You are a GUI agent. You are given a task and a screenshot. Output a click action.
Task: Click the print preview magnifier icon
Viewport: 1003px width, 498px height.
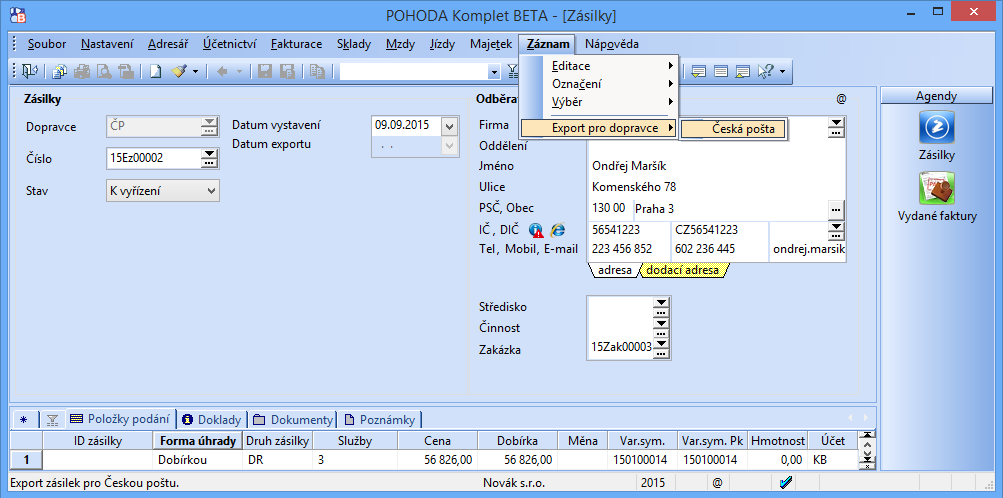click(104, 72)
